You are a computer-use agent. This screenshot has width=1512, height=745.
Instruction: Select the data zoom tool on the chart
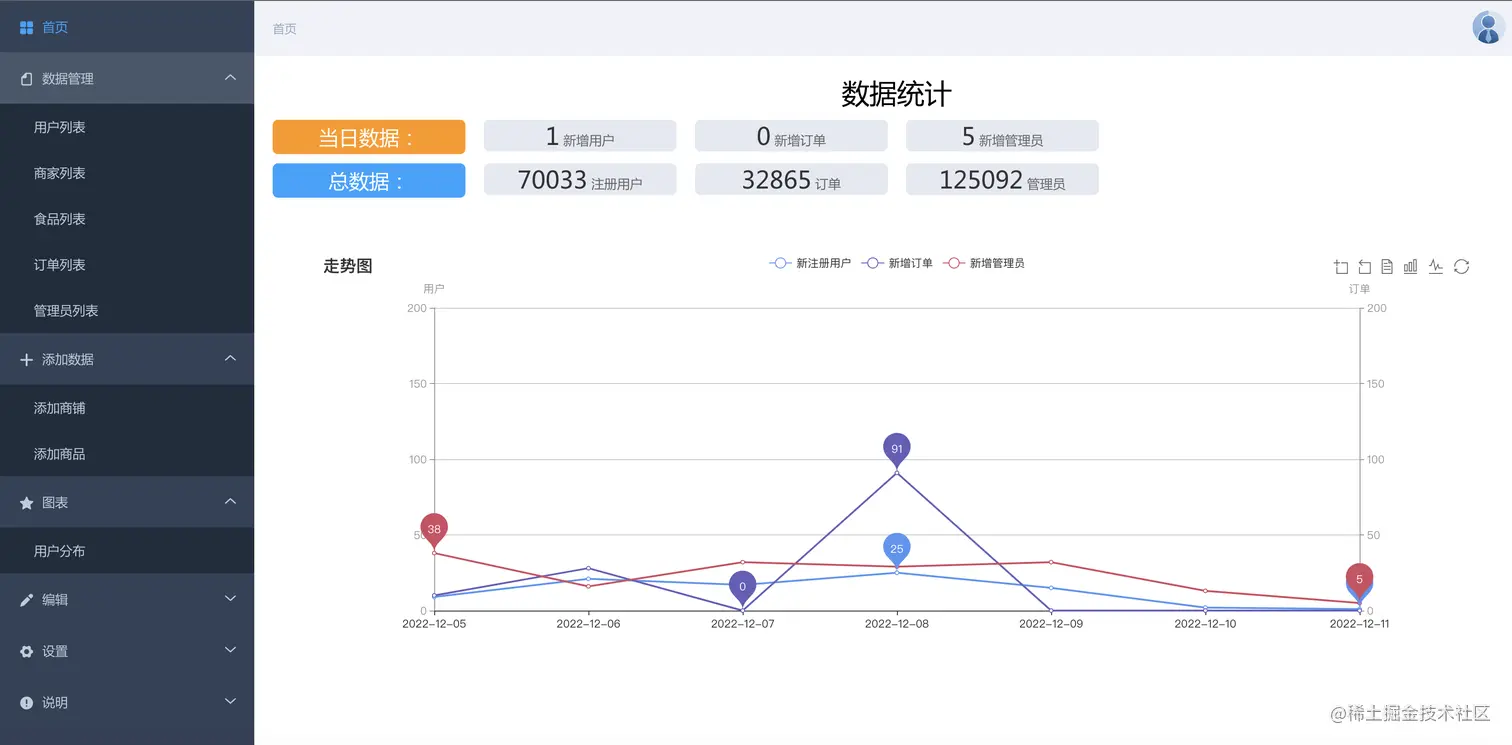pos(1340,266)
